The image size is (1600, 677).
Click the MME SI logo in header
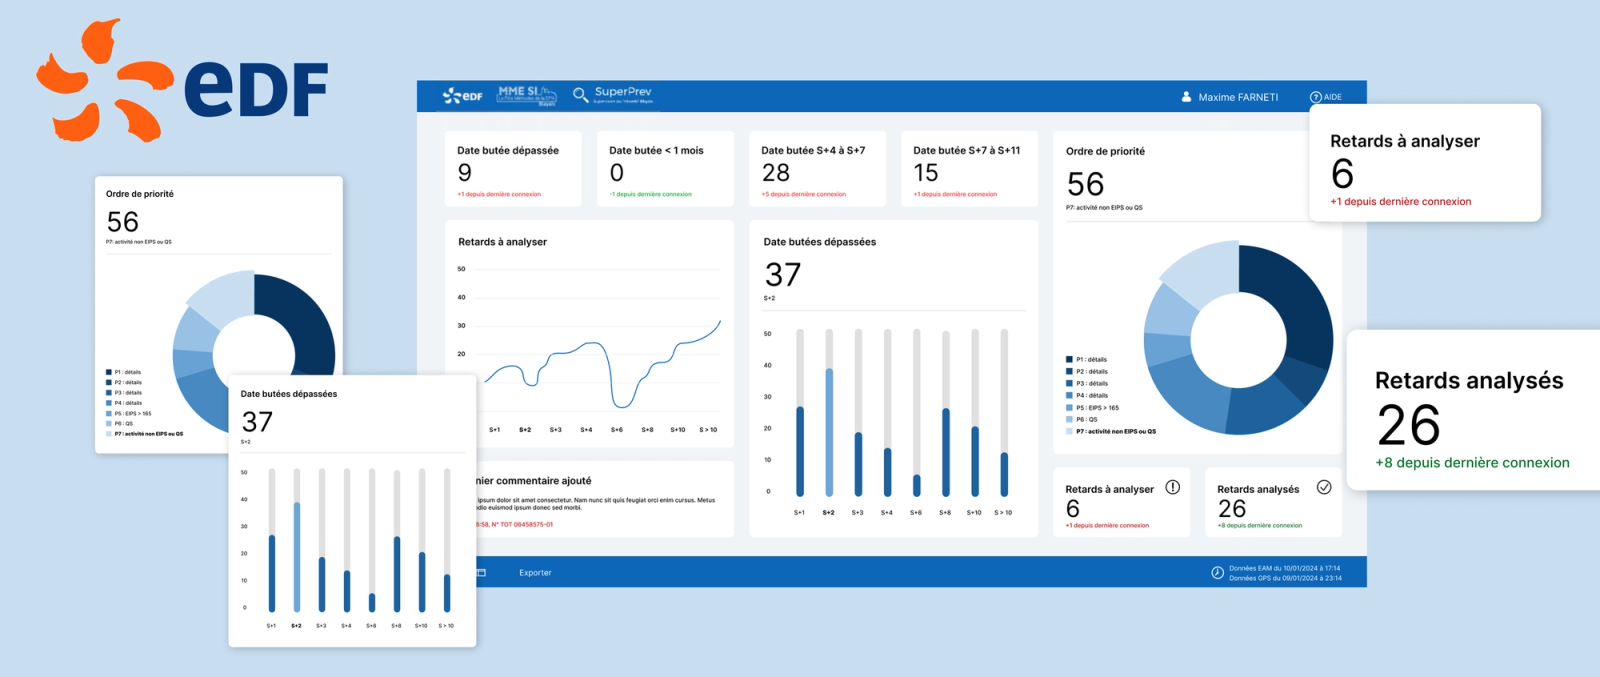(x=527, y=95)
